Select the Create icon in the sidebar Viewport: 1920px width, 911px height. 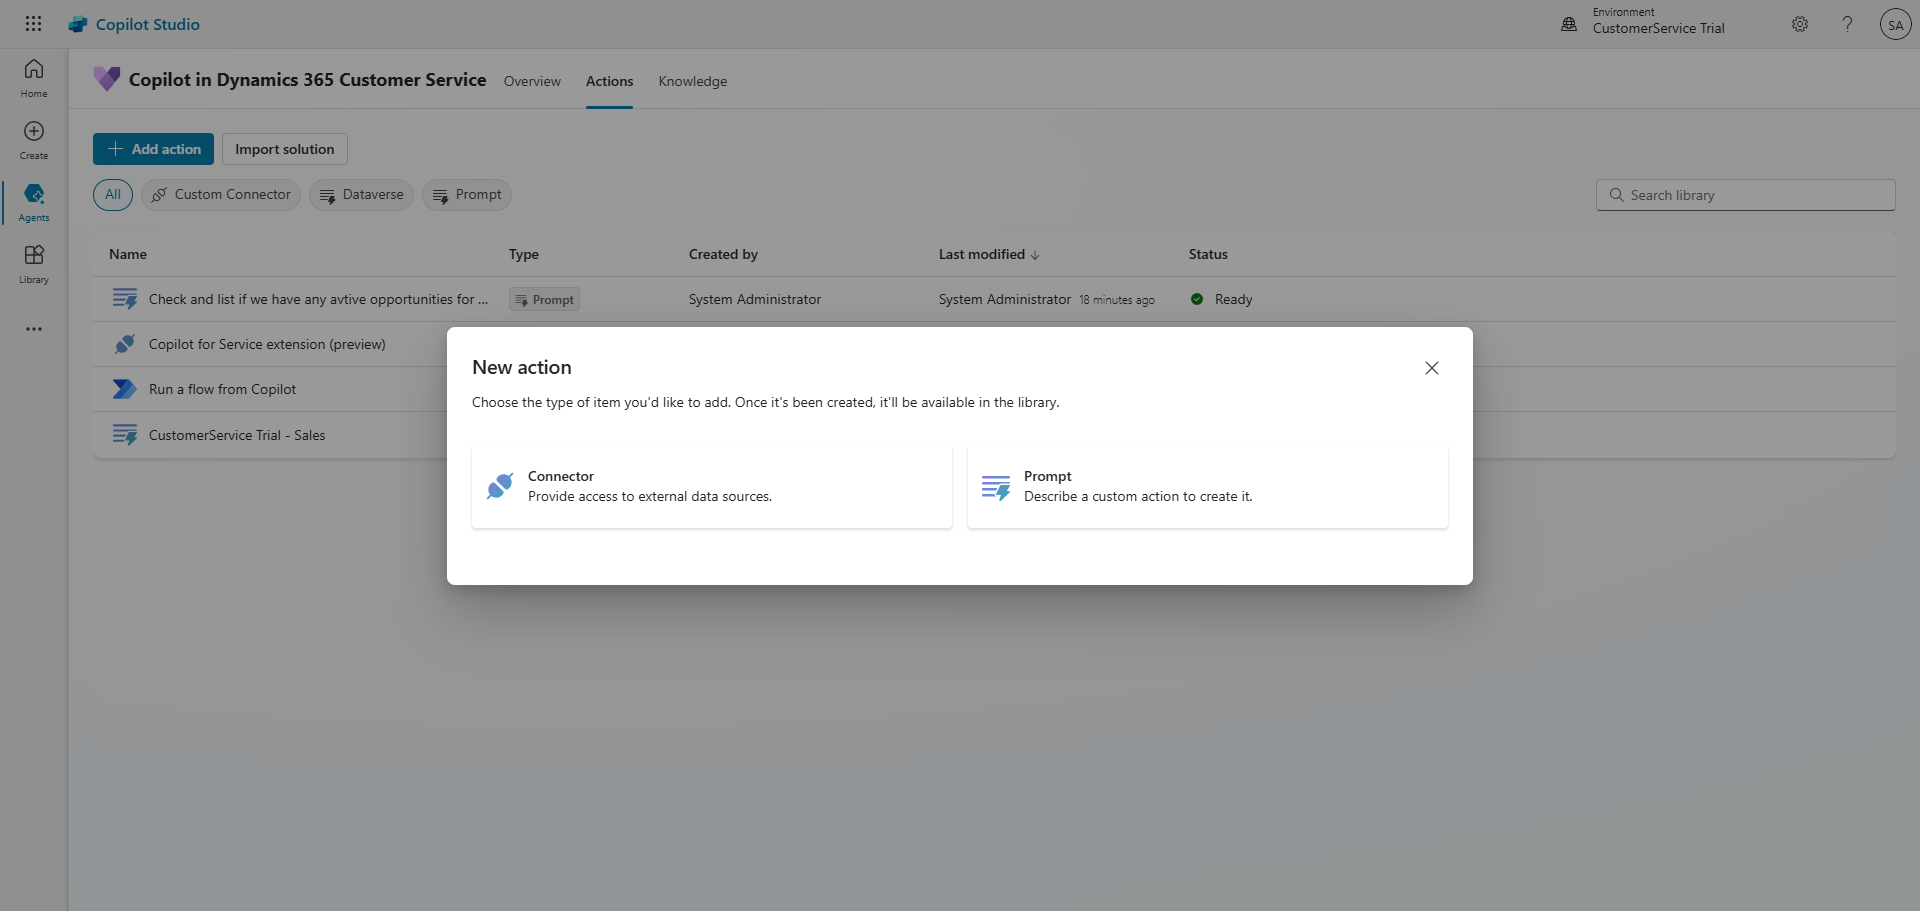[x=33, y=138]
